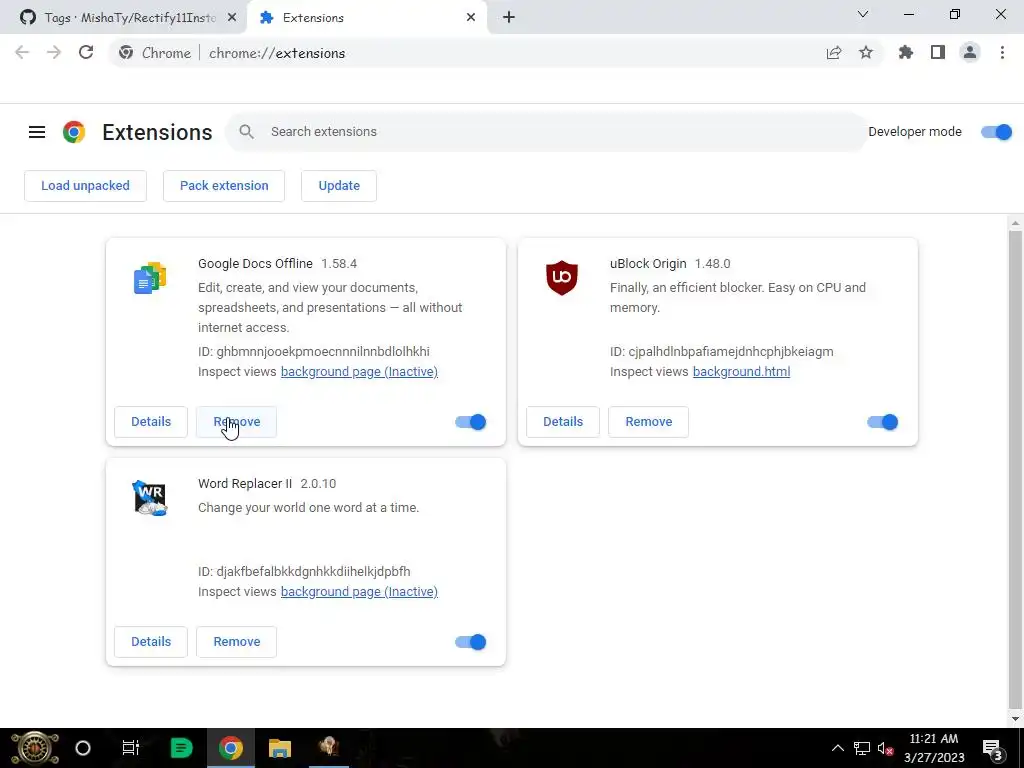Viewport: 1024px width, 768px height.
Task: Remove uBlock Origin extension
Action: 648,422
